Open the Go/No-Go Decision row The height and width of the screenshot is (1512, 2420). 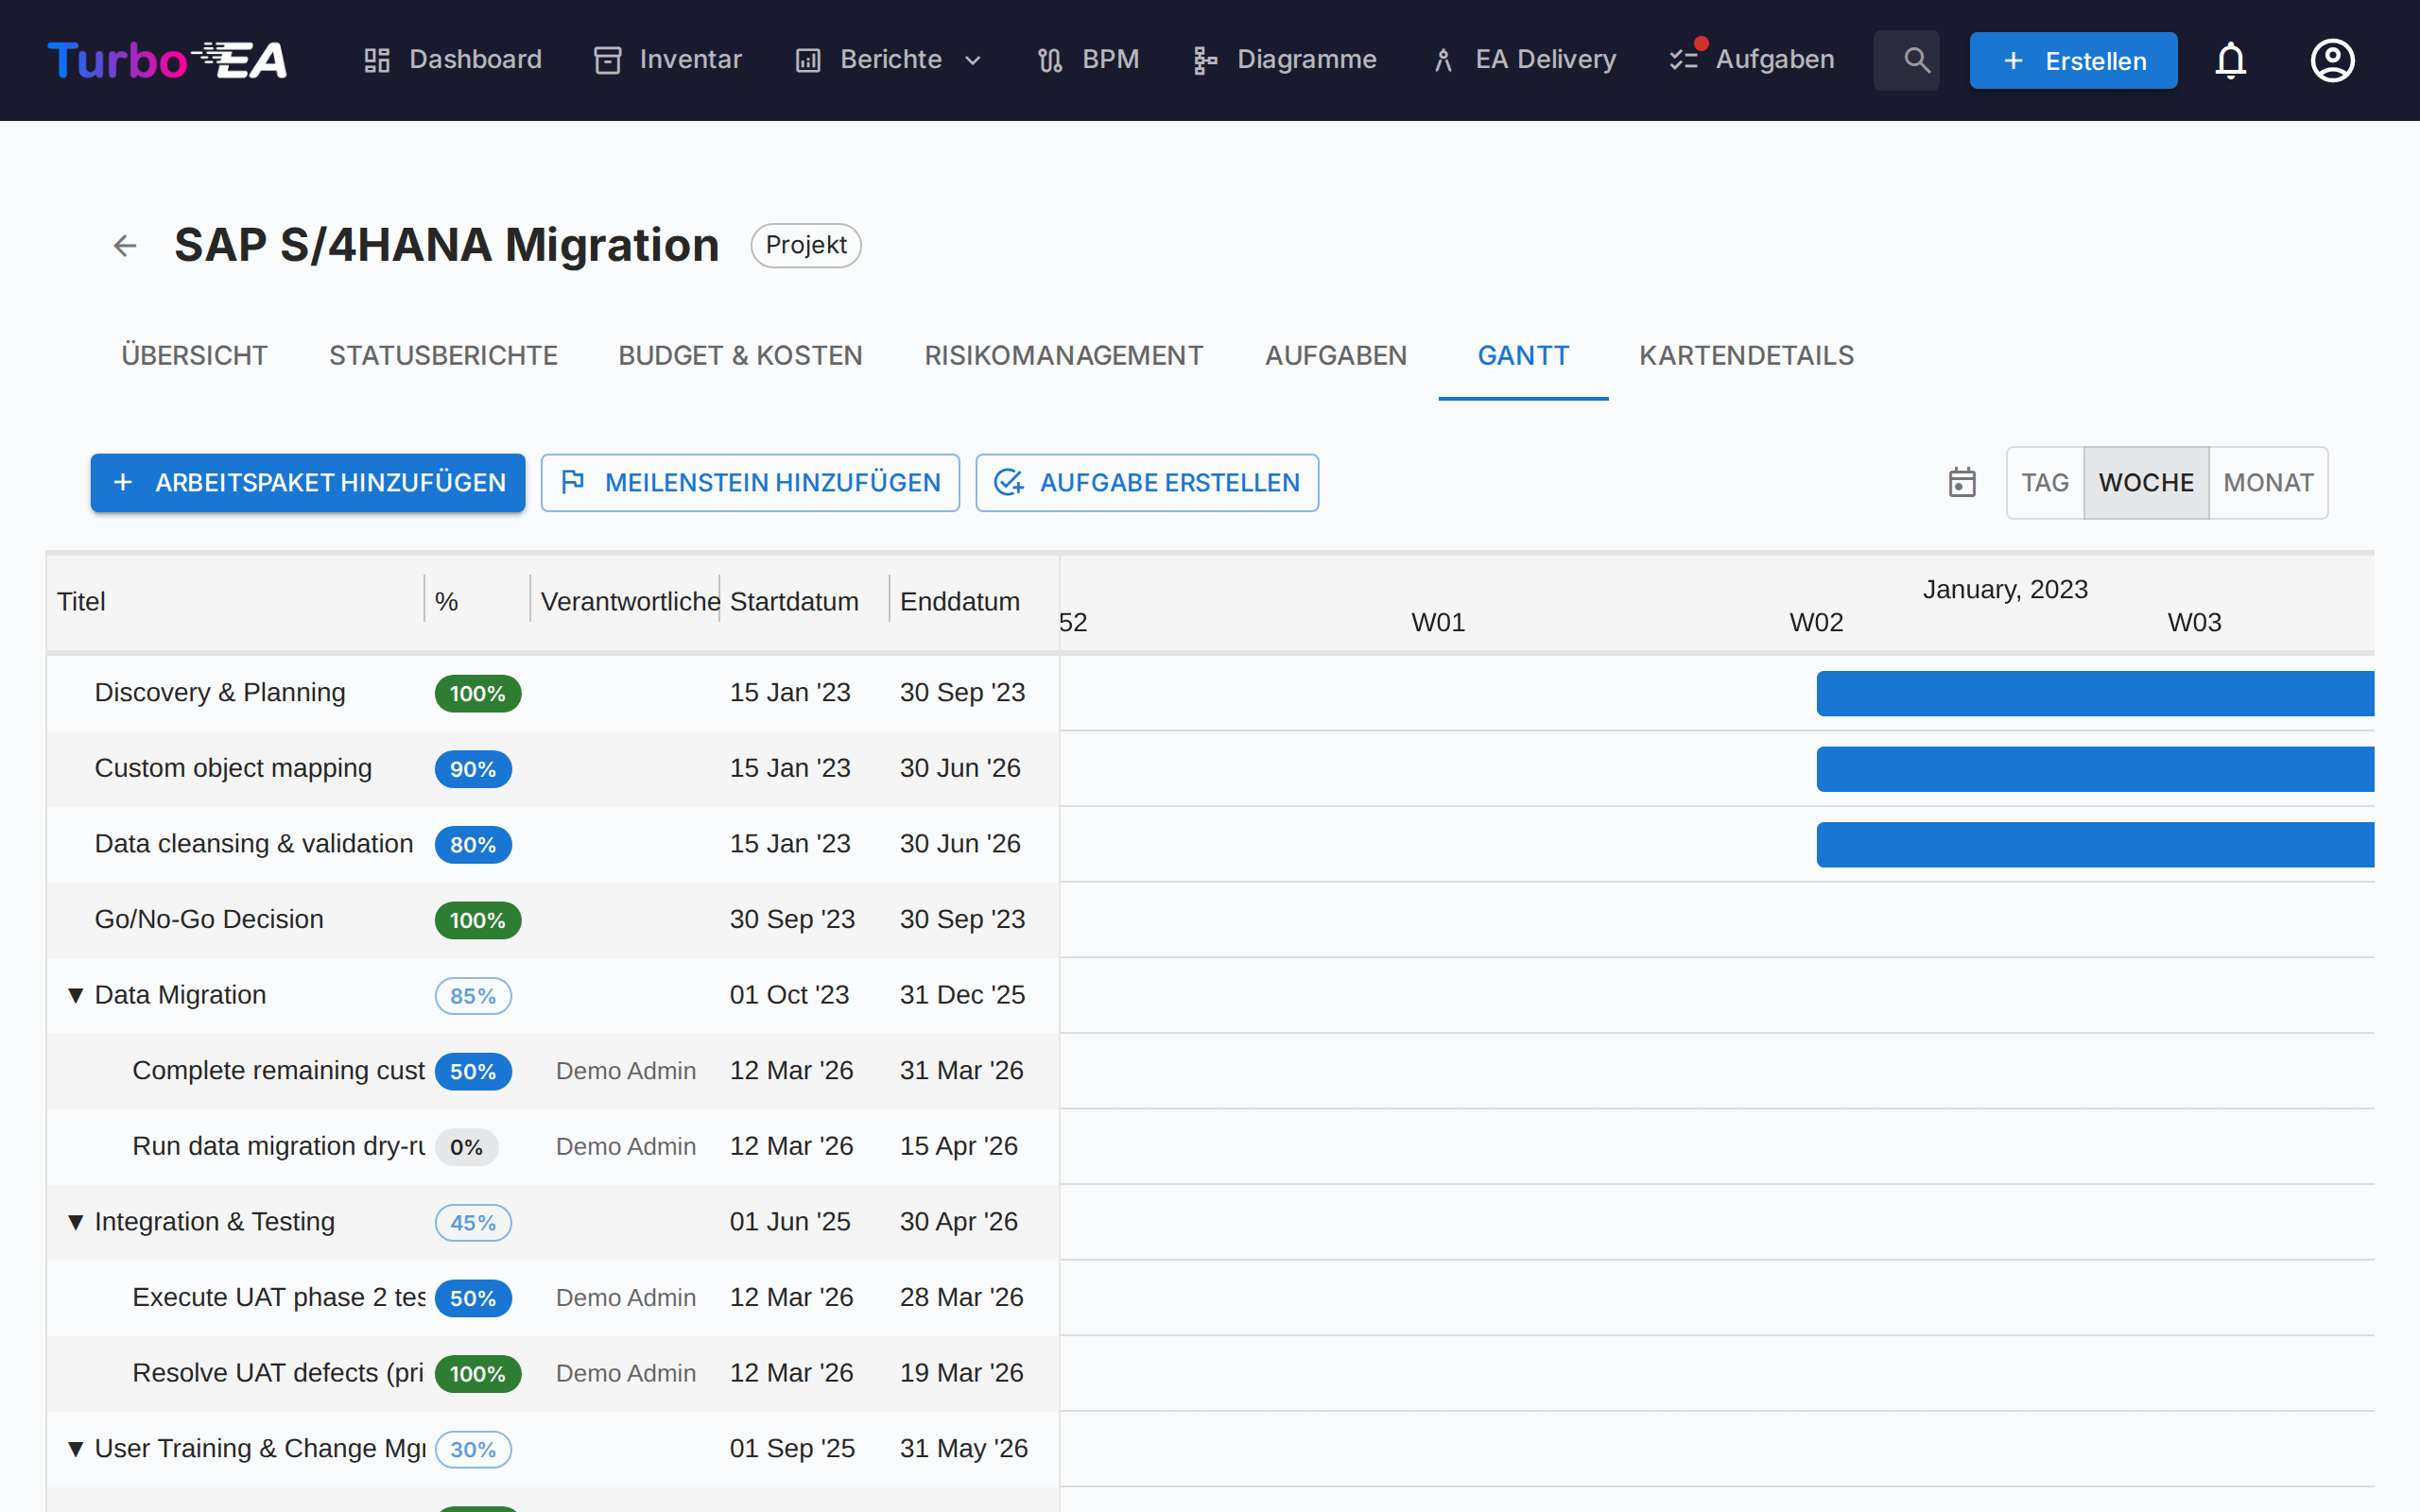tap(209, 919)
